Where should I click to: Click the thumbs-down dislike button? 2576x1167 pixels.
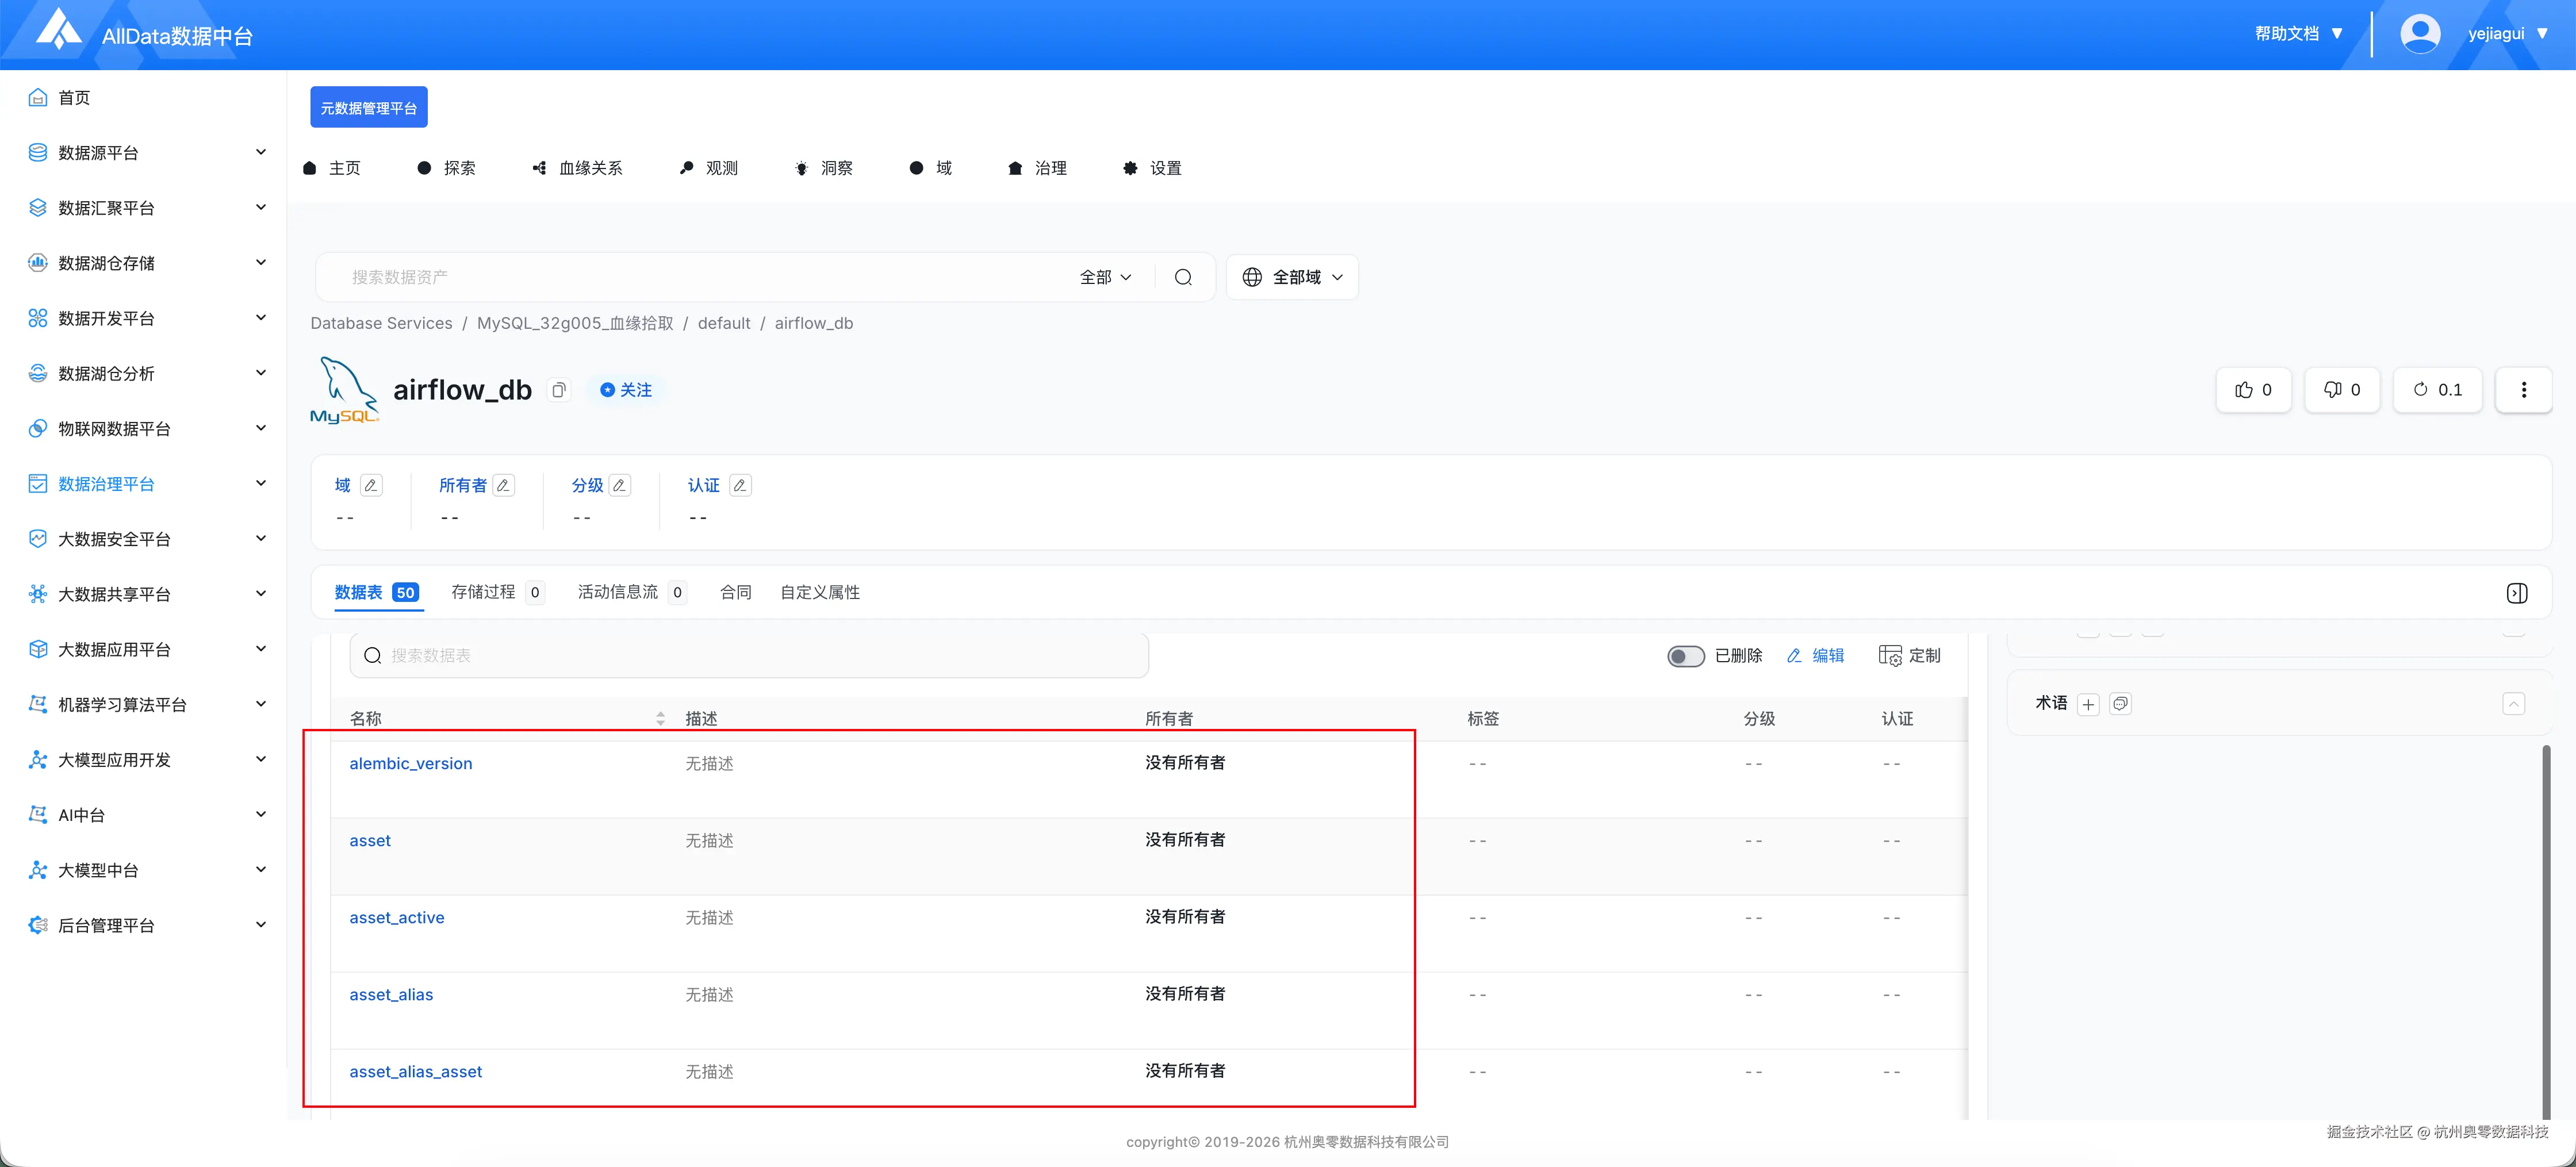coord(2342,390)
